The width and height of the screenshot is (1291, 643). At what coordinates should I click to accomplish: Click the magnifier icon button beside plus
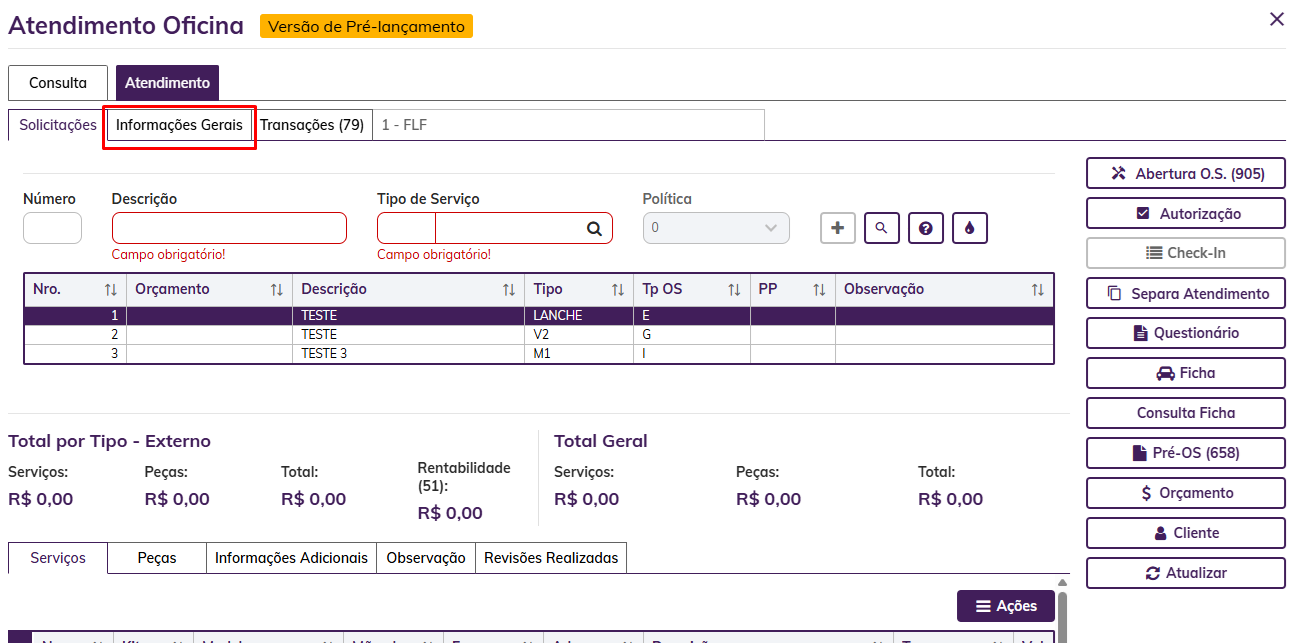coord(882,228)
